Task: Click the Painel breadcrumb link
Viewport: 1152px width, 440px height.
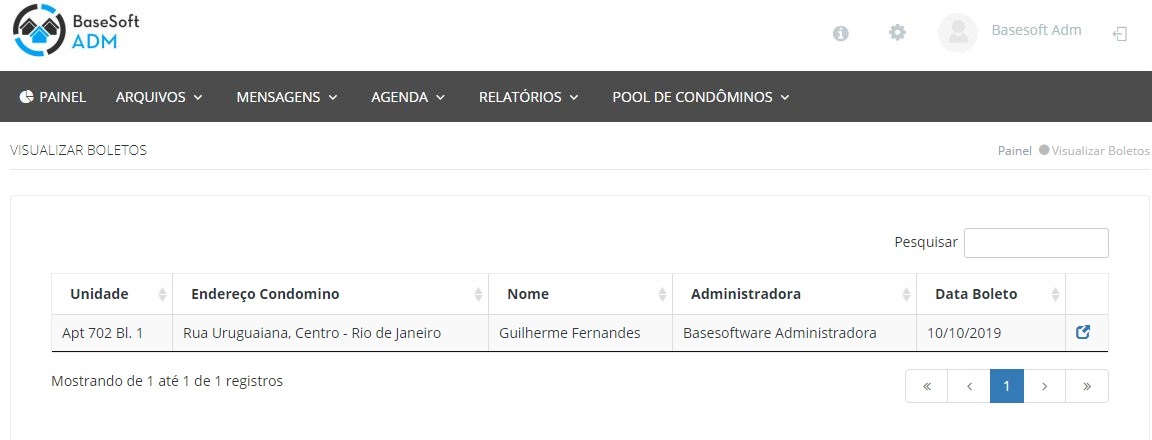Action: tap(1014, 151)
